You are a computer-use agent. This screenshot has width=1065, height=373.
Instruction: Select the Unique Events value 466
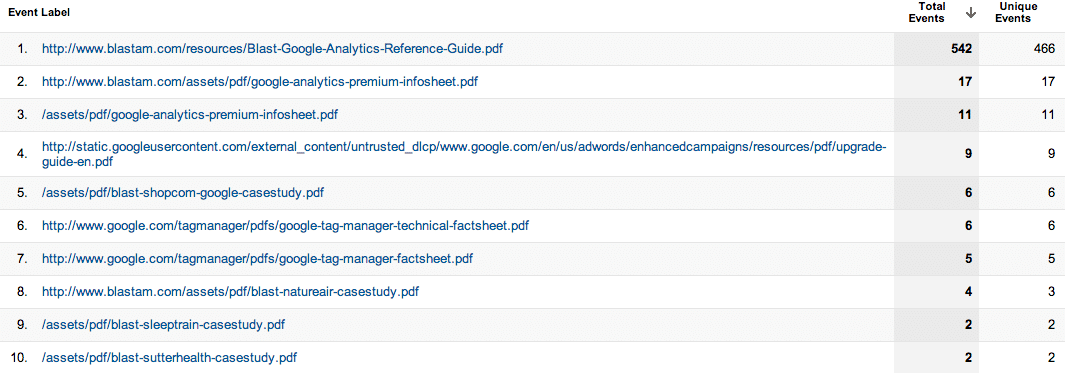[1044, 49]
